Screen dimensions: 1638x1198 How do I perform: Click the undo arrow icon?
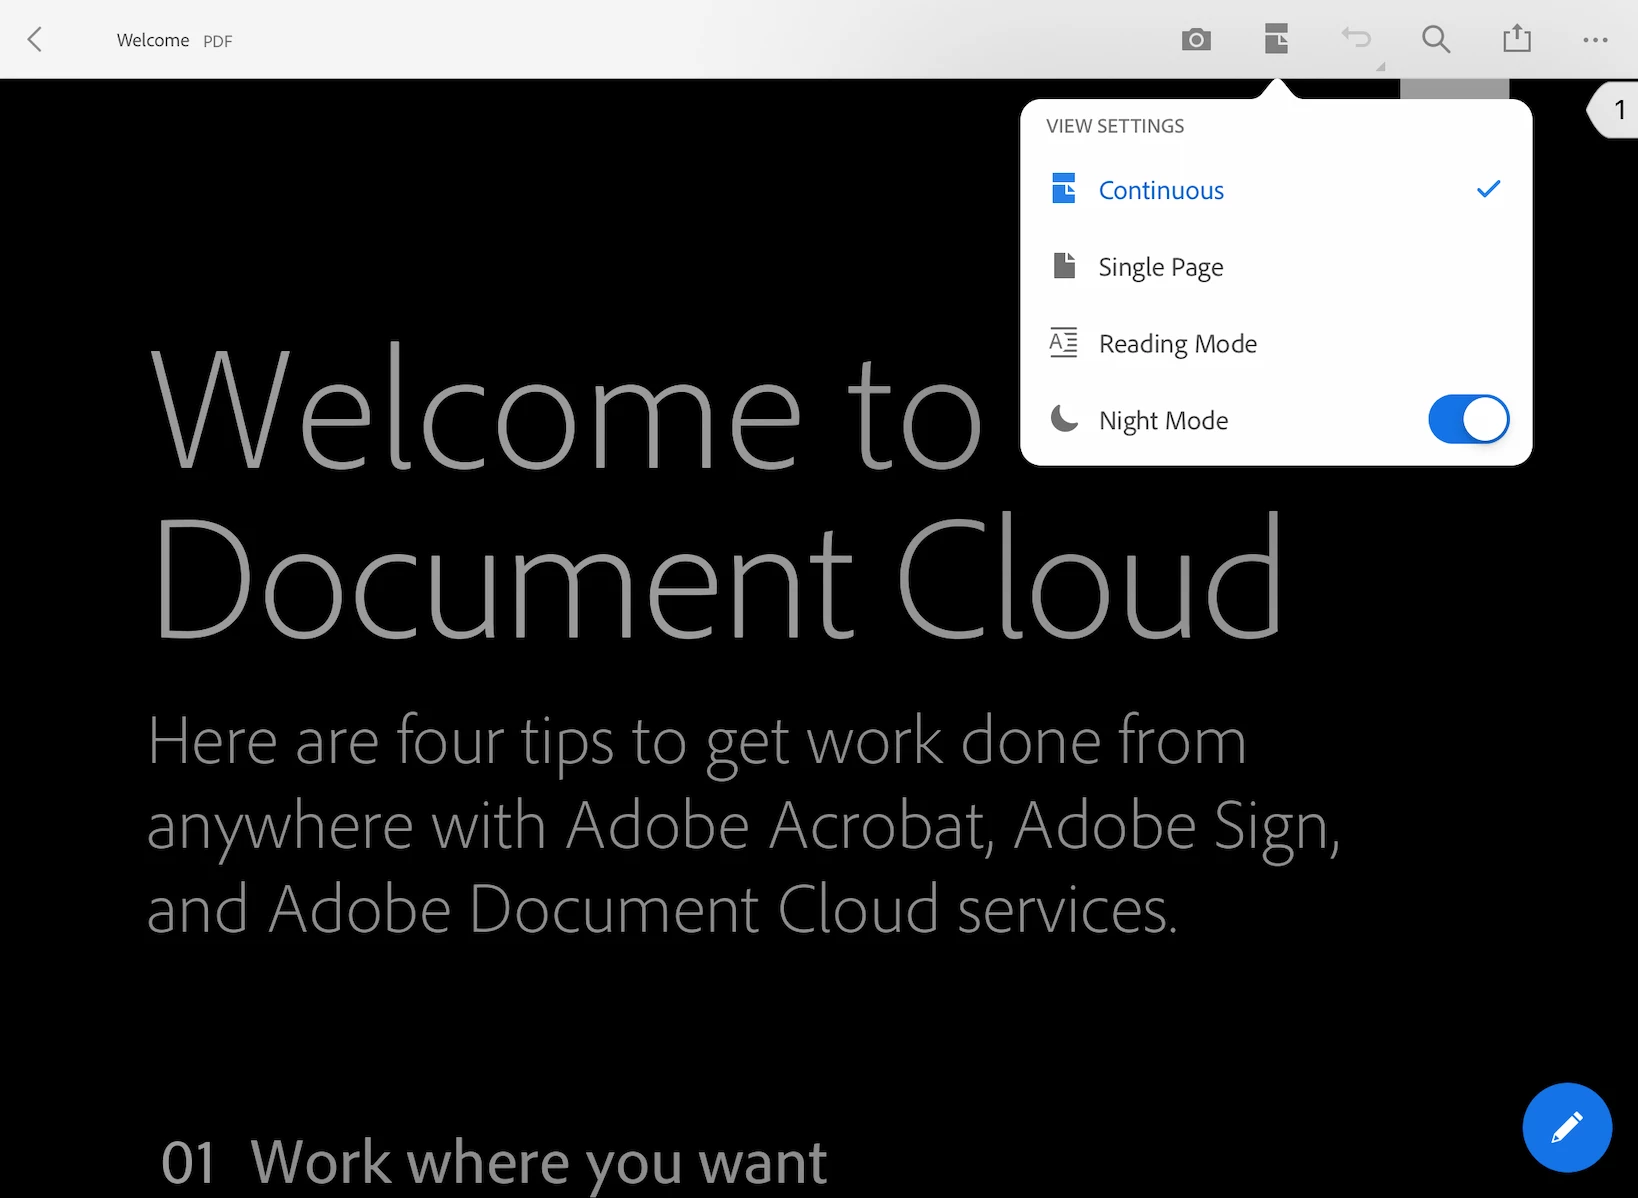pos(1356,38)
